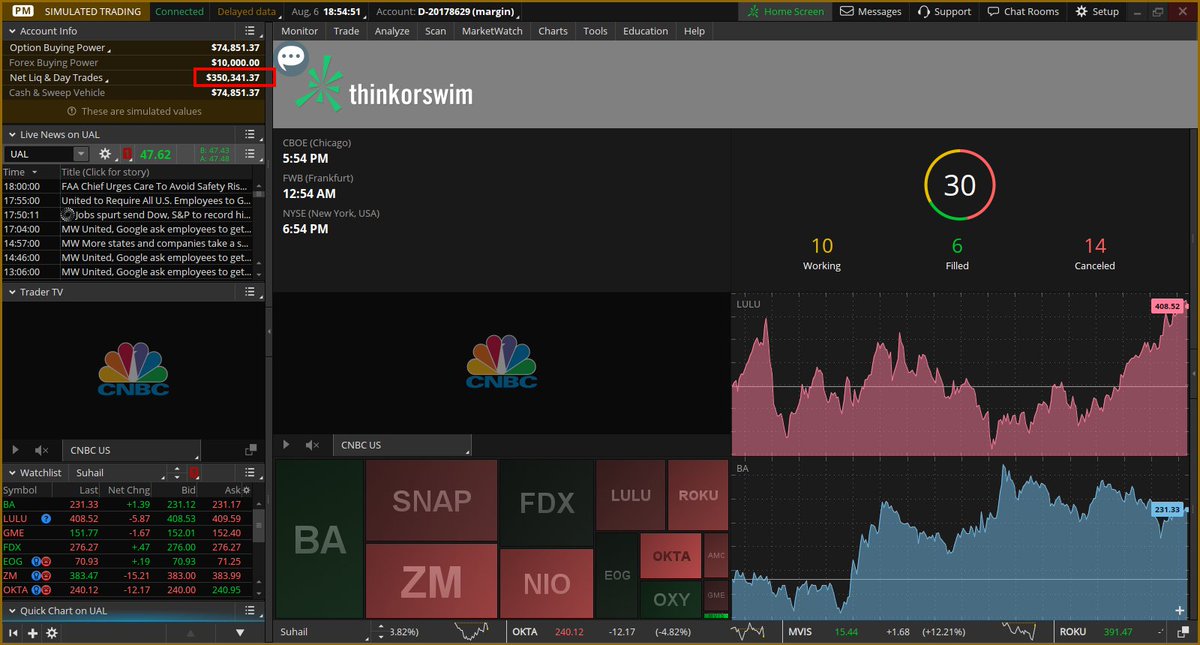The height and width of the screenshot is (645, 1200).
Task: Open the Setup menu
Action: tap(1097, 12)
